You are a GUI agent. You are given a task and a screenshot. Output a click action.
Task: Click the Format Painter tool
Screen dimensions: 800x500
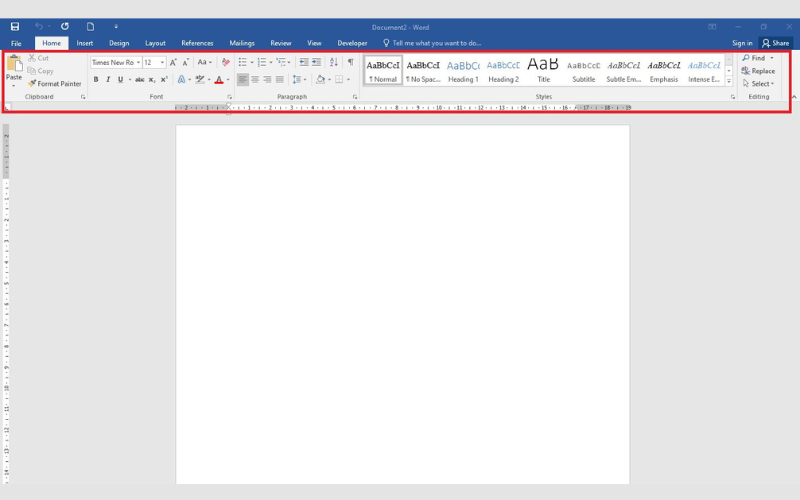(x=55, y=84)
